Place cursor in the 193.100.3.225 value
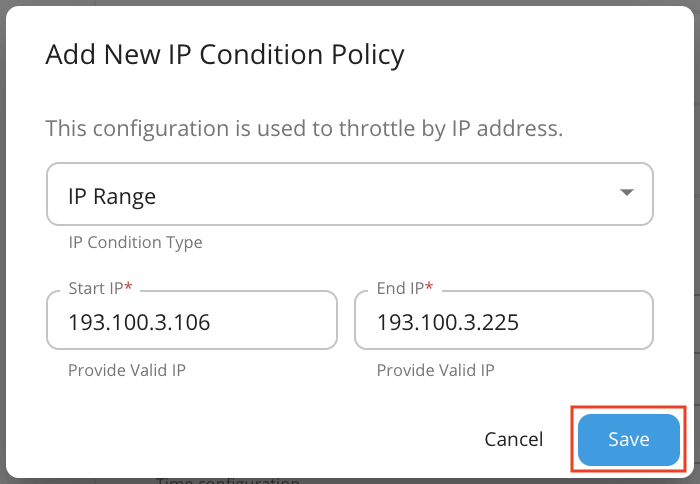700x484 pixels. pos(448,322)
